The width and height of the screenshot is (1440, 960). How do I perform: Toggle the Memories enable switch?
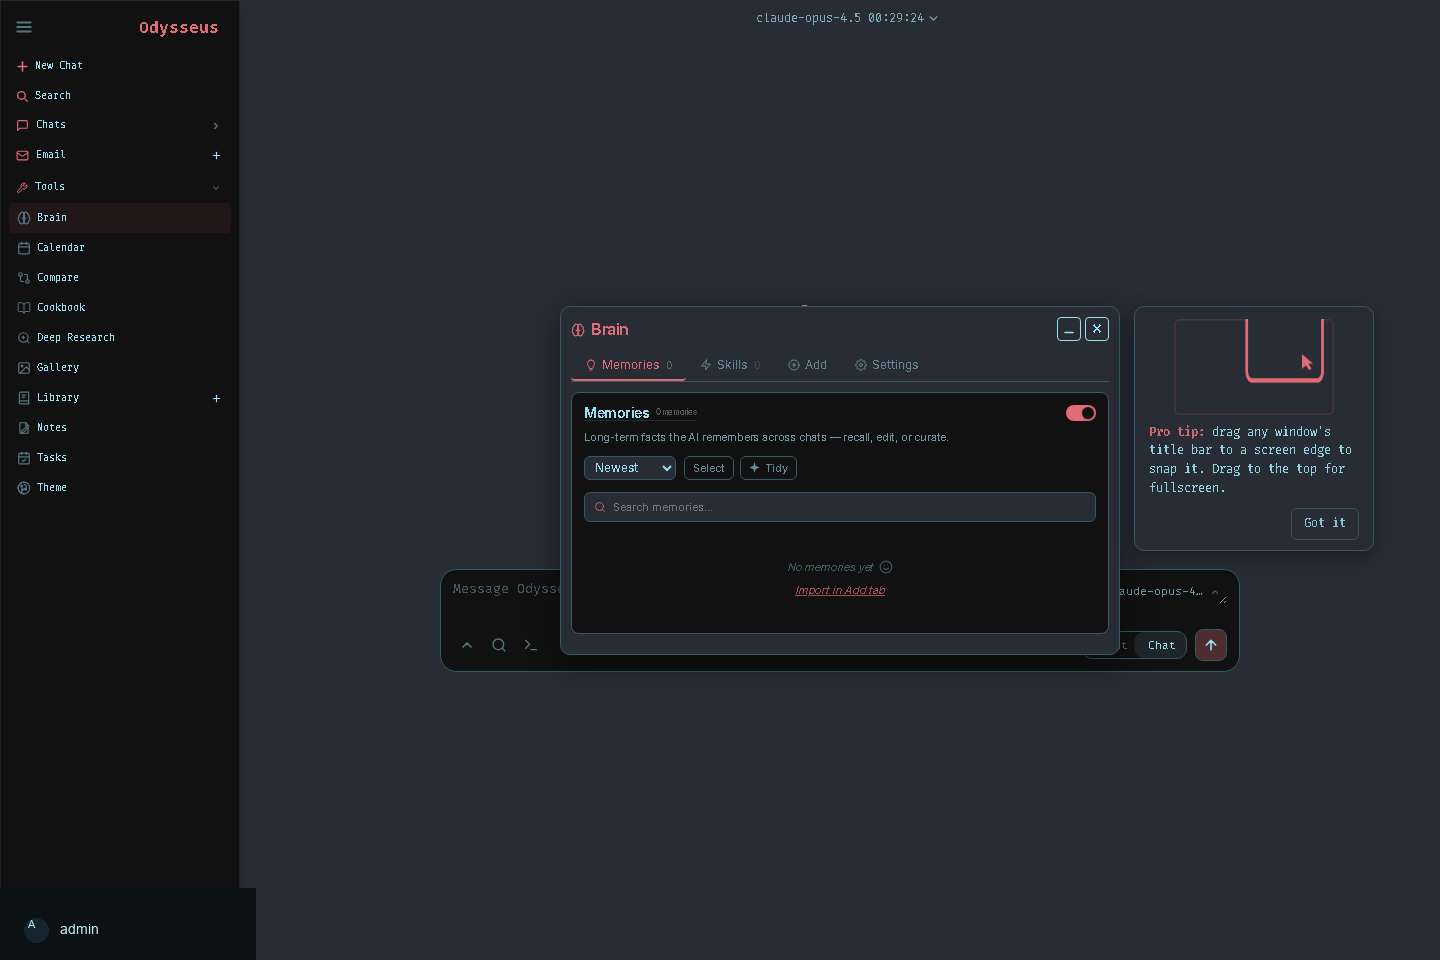(x=1081, y=413)
